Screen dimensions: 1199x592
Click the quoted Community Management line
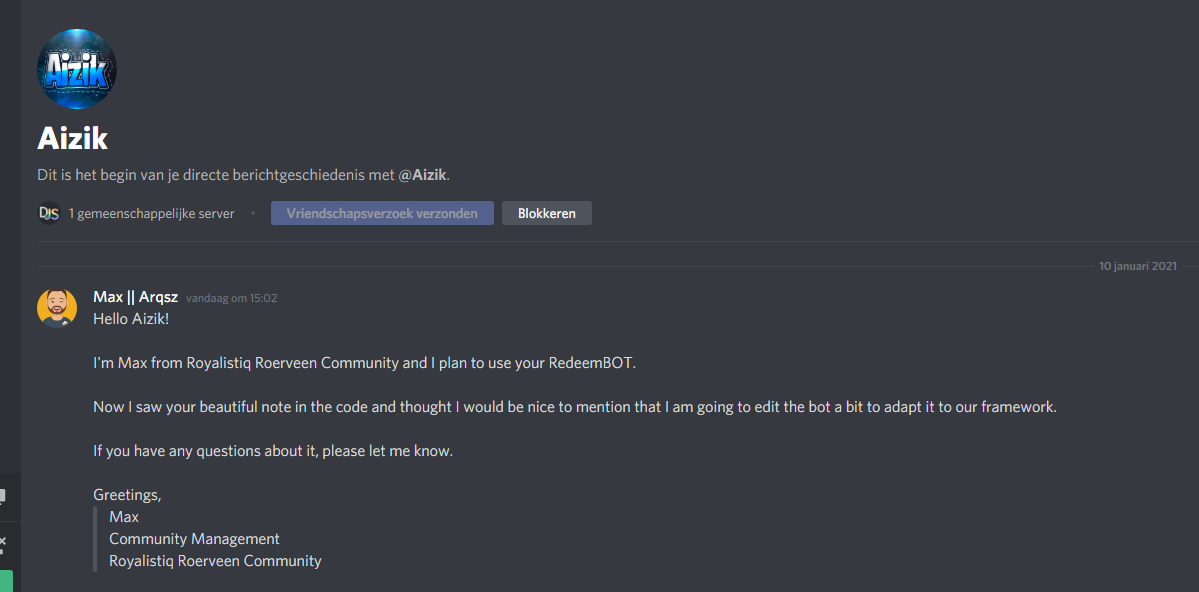[x=194, y=539]
